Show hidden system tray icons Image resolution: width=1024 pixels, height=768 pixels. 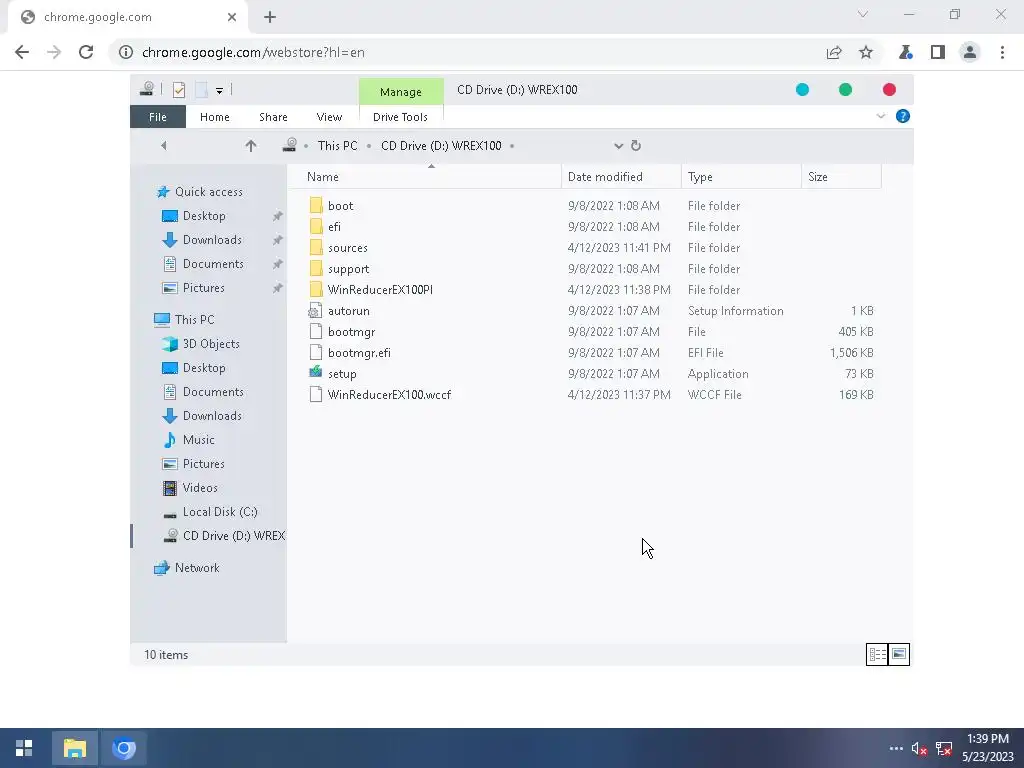(x=896, y=748)
